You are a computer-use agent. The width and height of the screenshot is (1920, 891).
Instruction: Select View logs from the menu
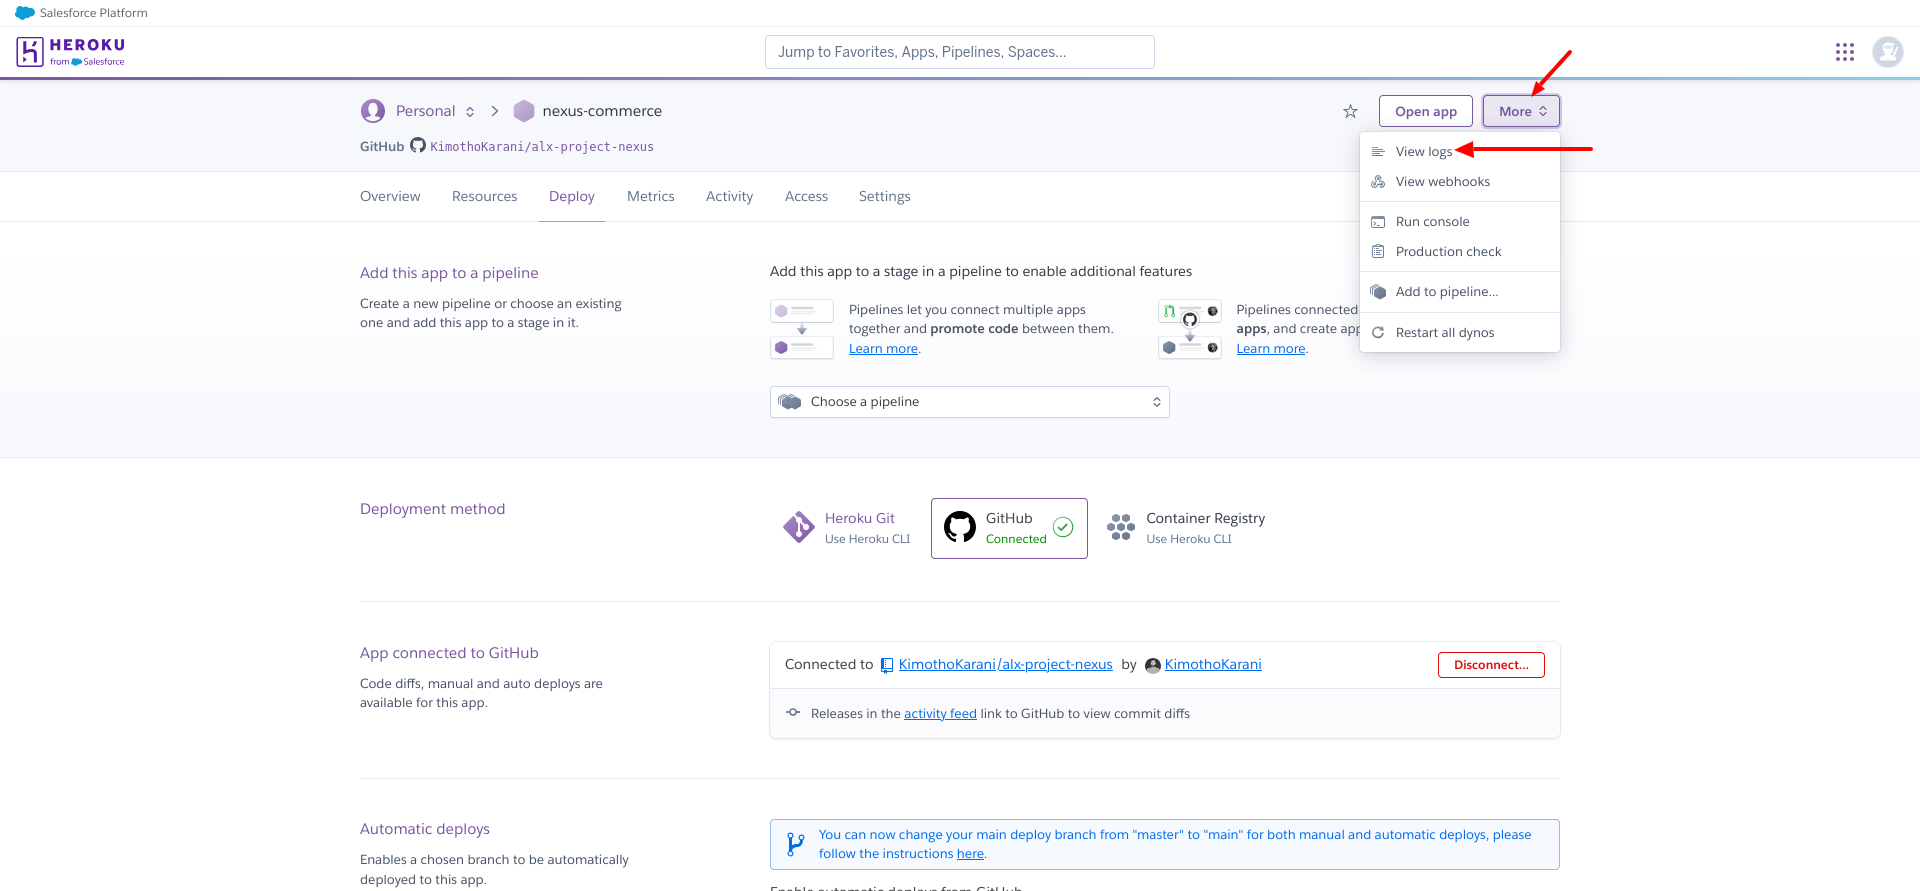tap(1460, 152)
